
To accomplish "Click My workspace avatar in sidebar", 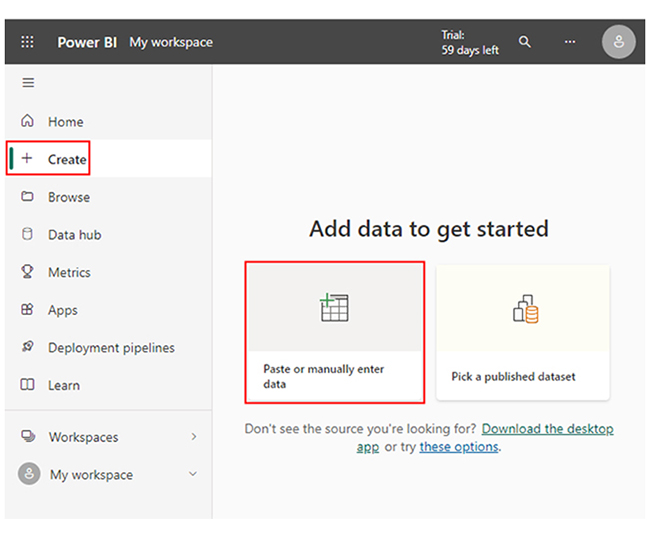I will [x=29, y=474].
